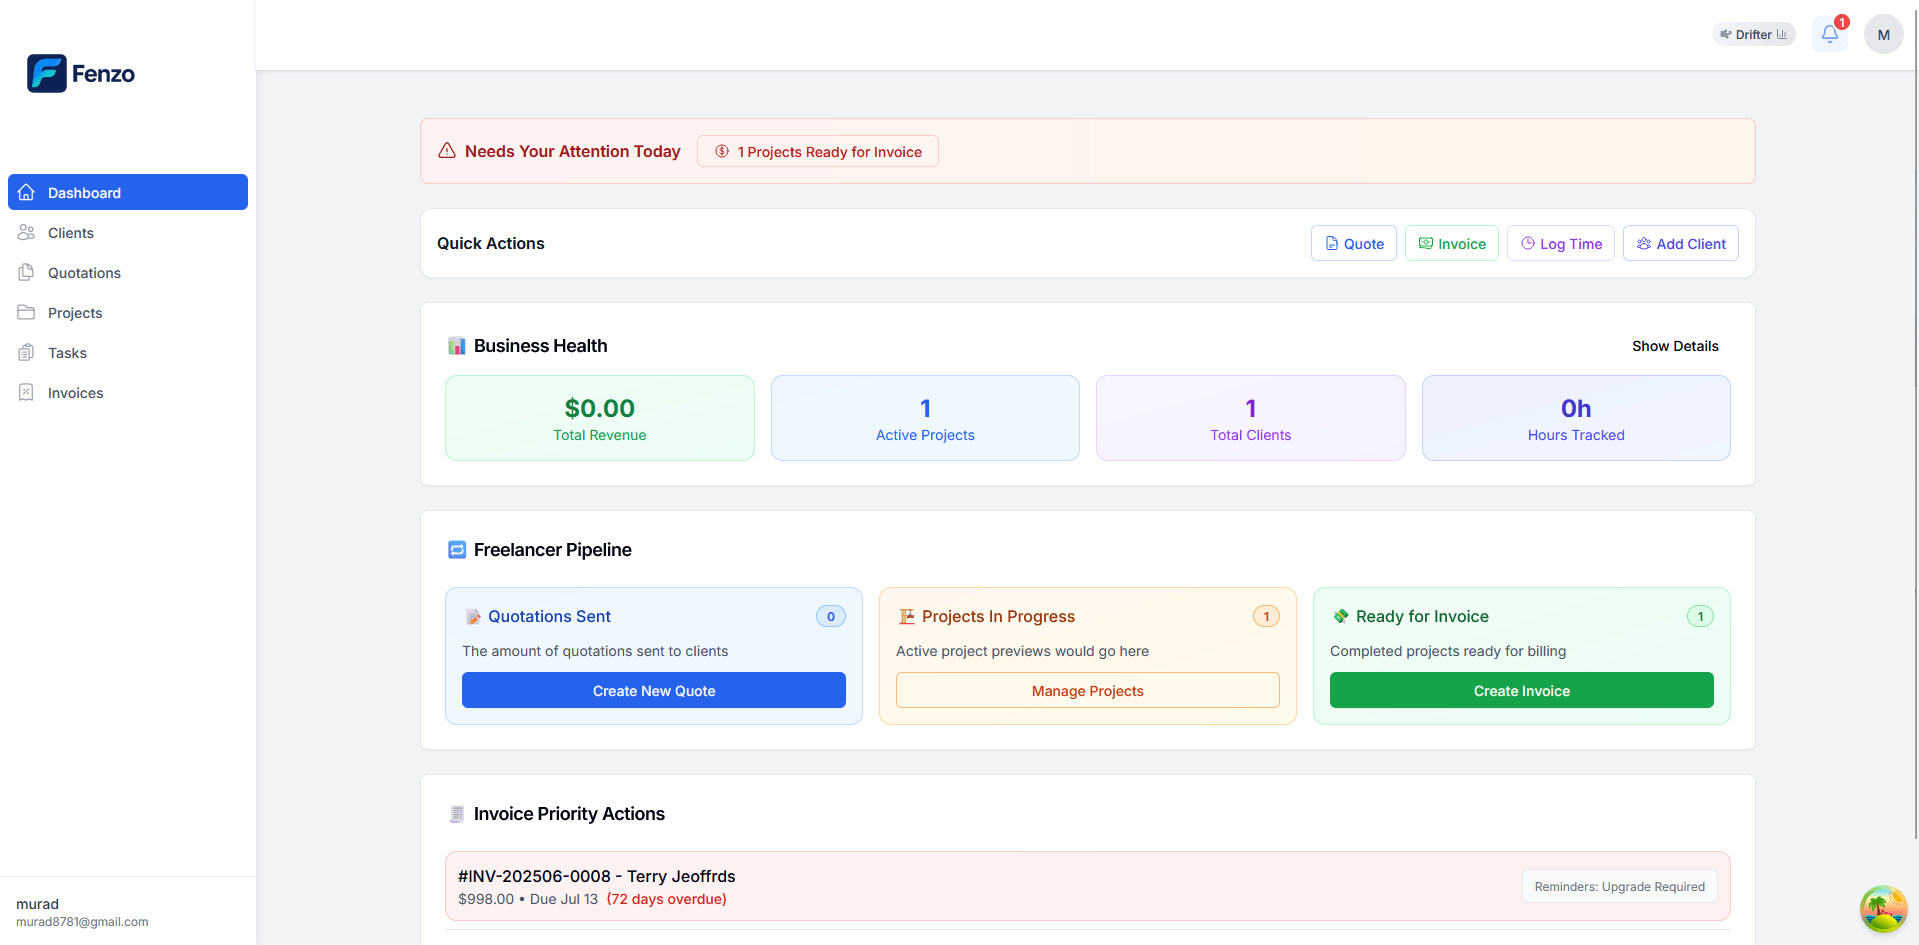
Task: Expand Business Health with Show Details
Action: click(x=1675, y=346)
